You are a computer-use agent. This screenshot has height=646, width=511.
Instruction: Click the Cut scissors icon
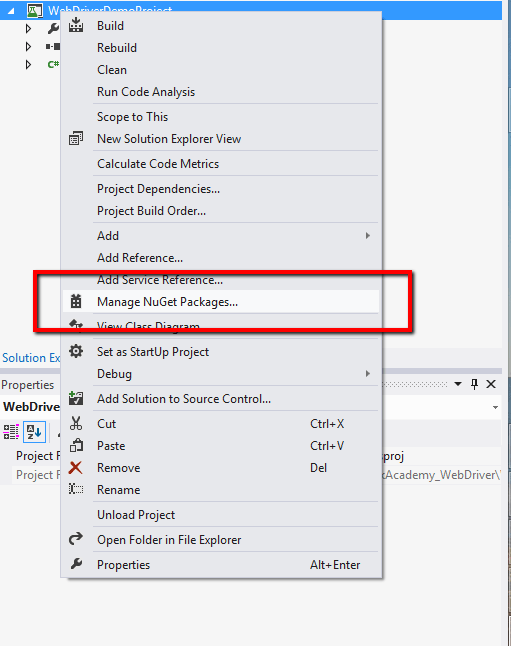pyautogui.click(x=76, y=424)
